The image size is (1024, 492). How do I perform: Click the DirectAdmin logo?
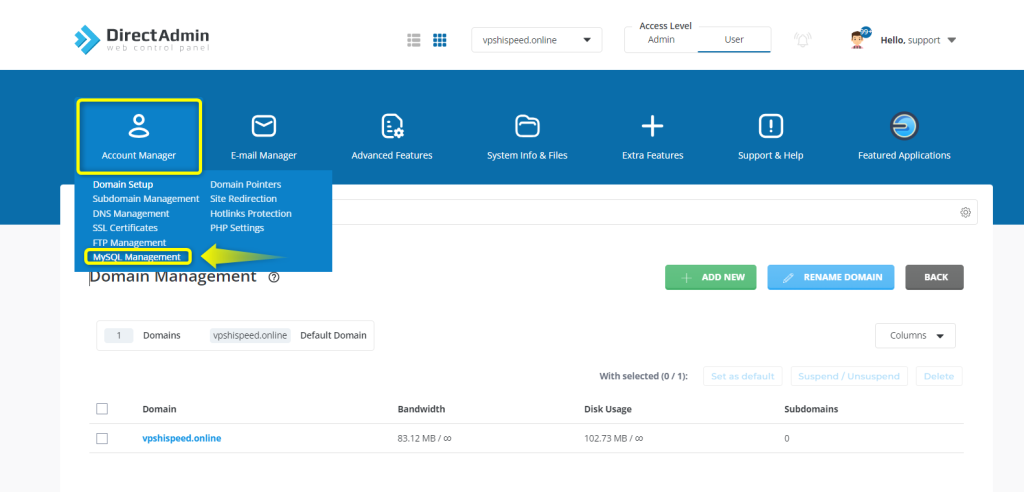pos(142,39)
